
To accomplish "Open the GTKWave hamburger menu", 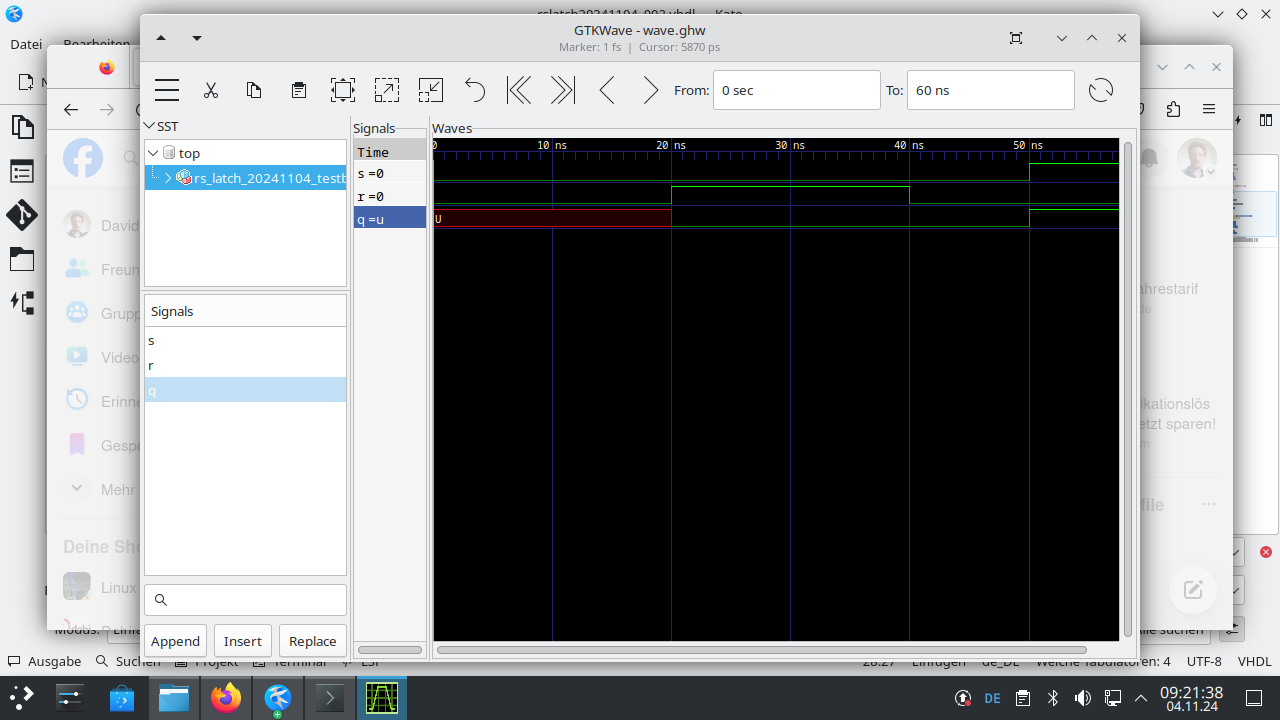I will [166, 90].
